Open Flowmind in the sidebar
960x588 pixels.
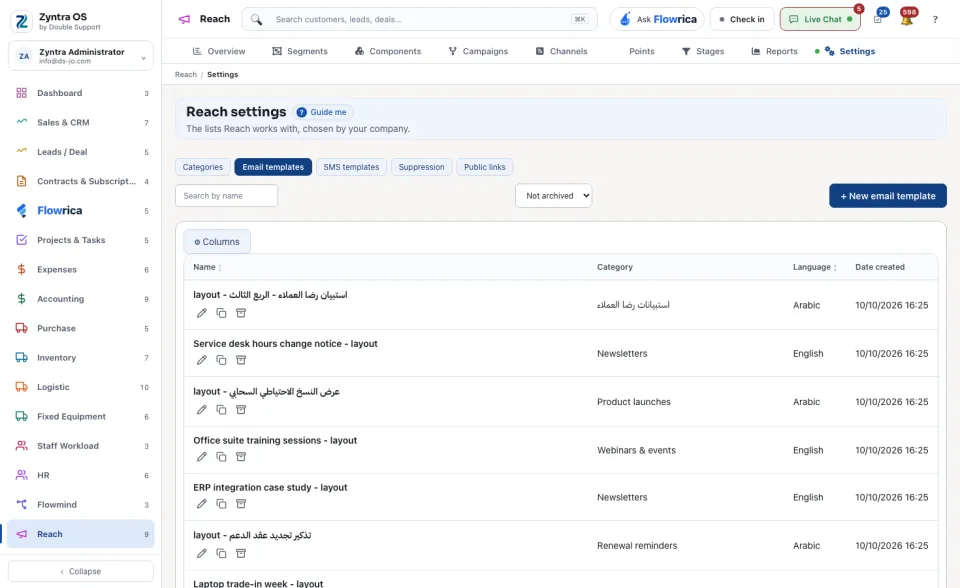point(81,505)
